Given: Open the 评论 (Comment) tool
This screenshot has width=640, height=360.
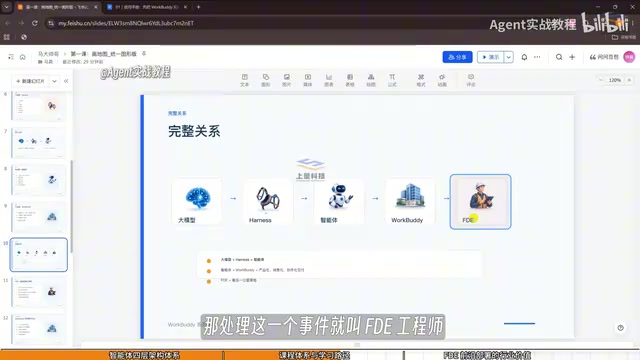Looking at the screenshot, I should pyautogui.click(x=471, y=80).
